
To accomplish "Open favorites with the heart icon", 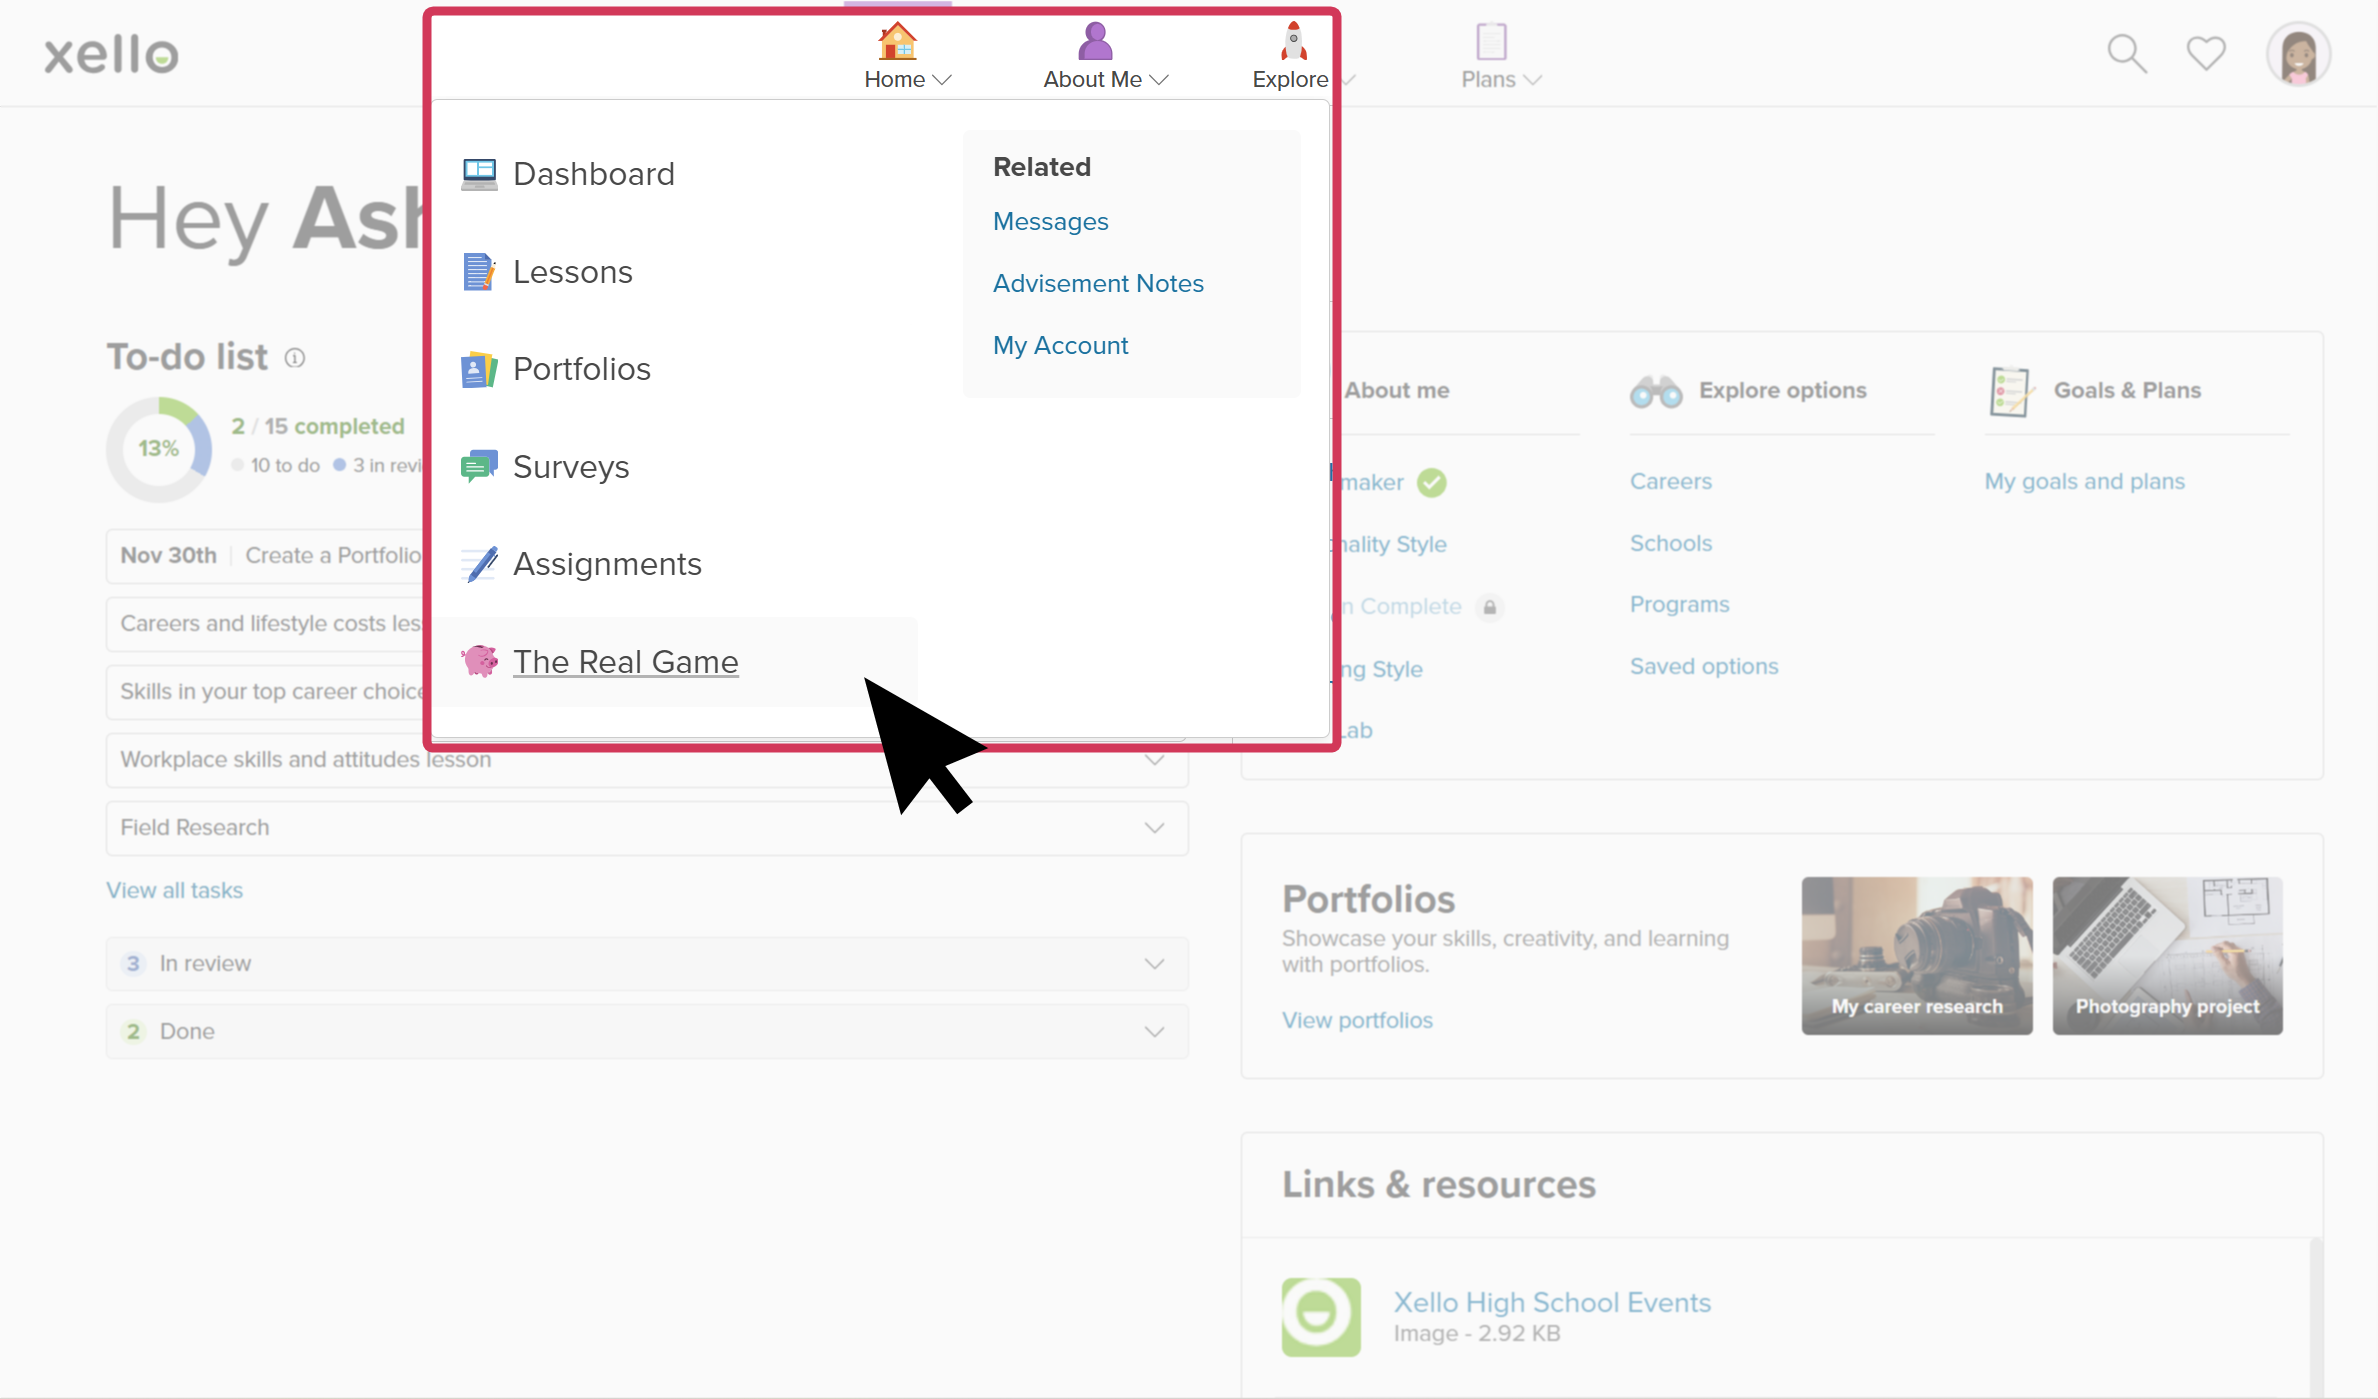I will (x=2205, y=53).
